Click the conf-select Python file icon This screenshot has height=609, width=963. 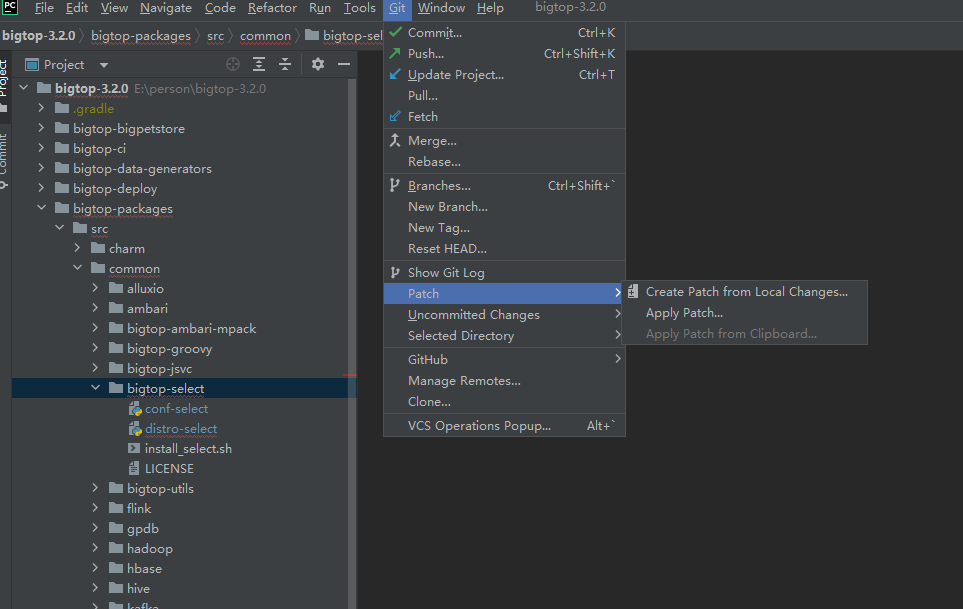coord(135,409)
